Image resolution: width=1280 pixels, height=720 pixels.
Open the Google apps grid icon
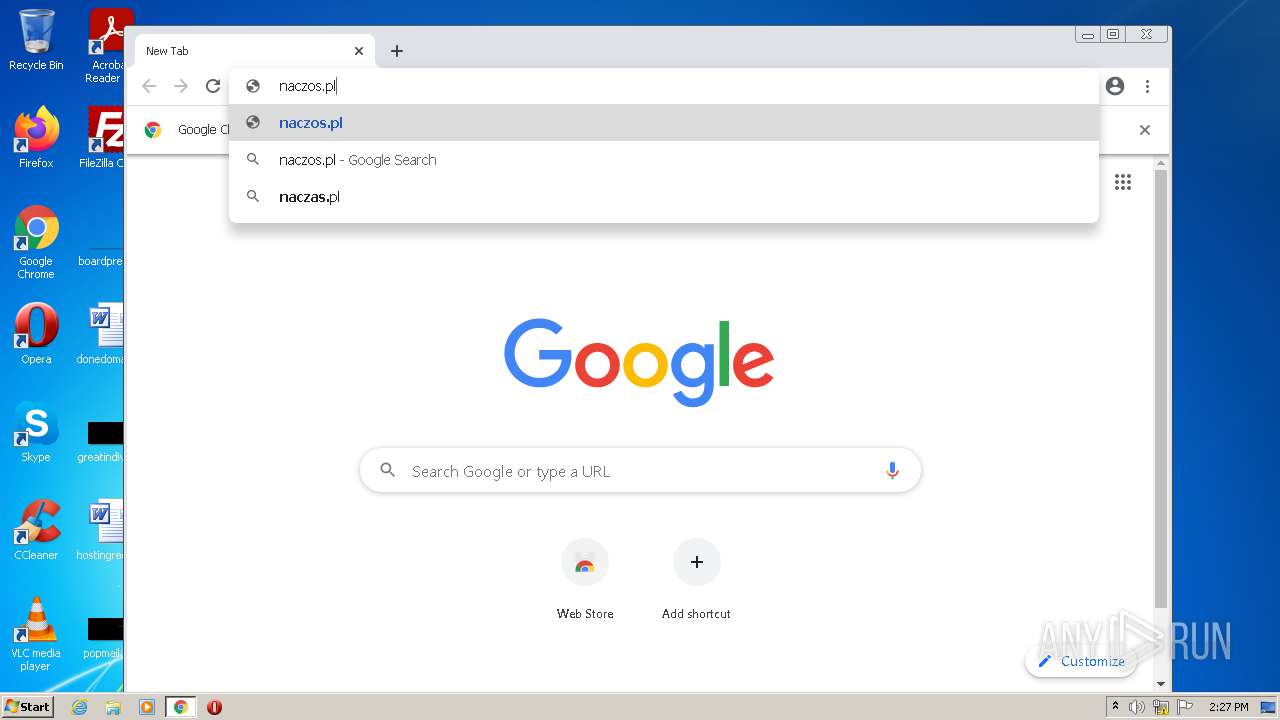point(1123,182)
